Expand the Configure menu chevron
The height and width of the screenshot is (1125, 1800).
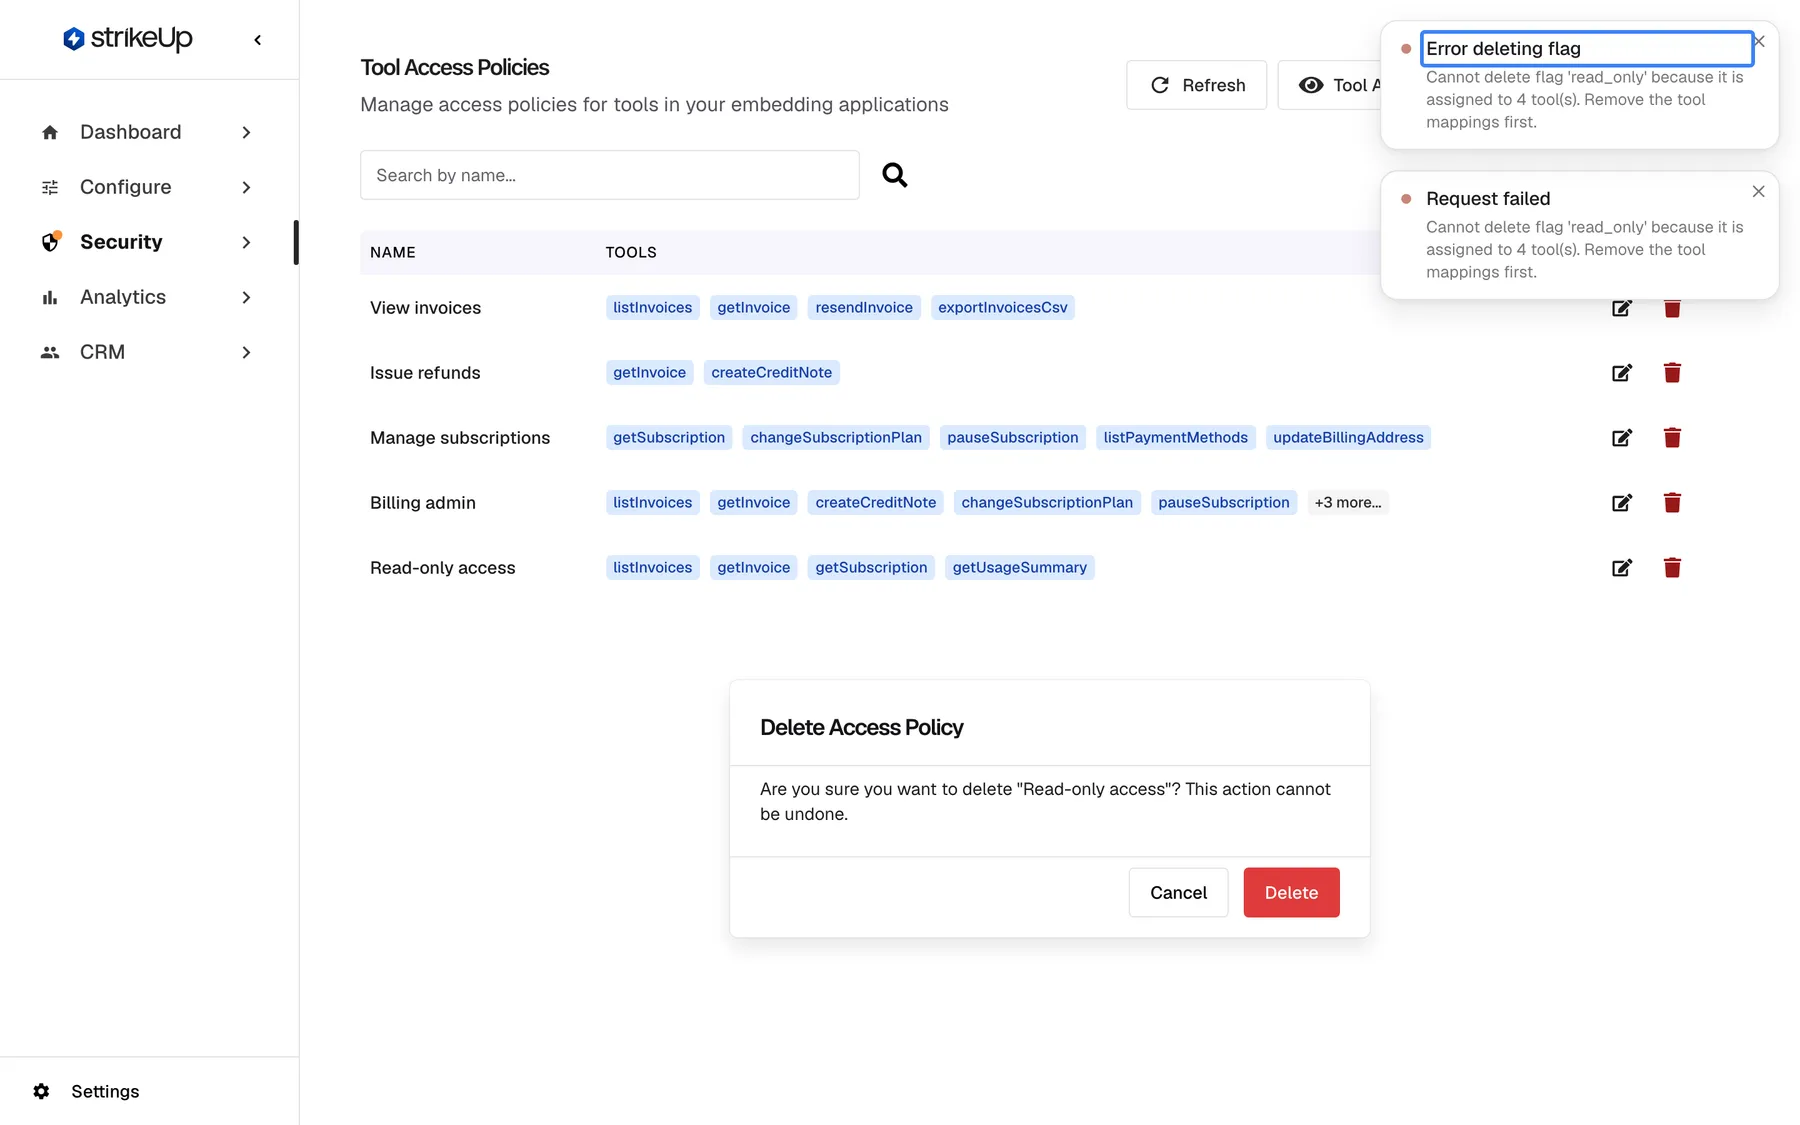click(246, 187)
